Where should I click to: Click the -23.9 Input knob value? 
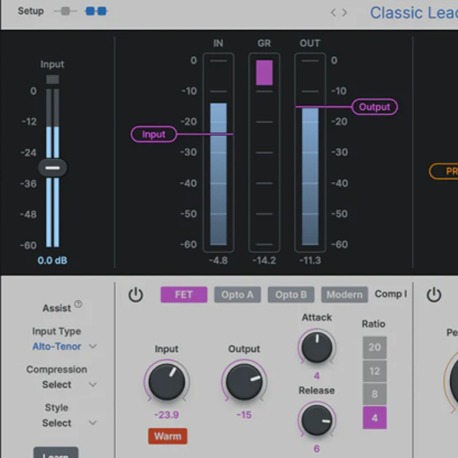point(167,415)
